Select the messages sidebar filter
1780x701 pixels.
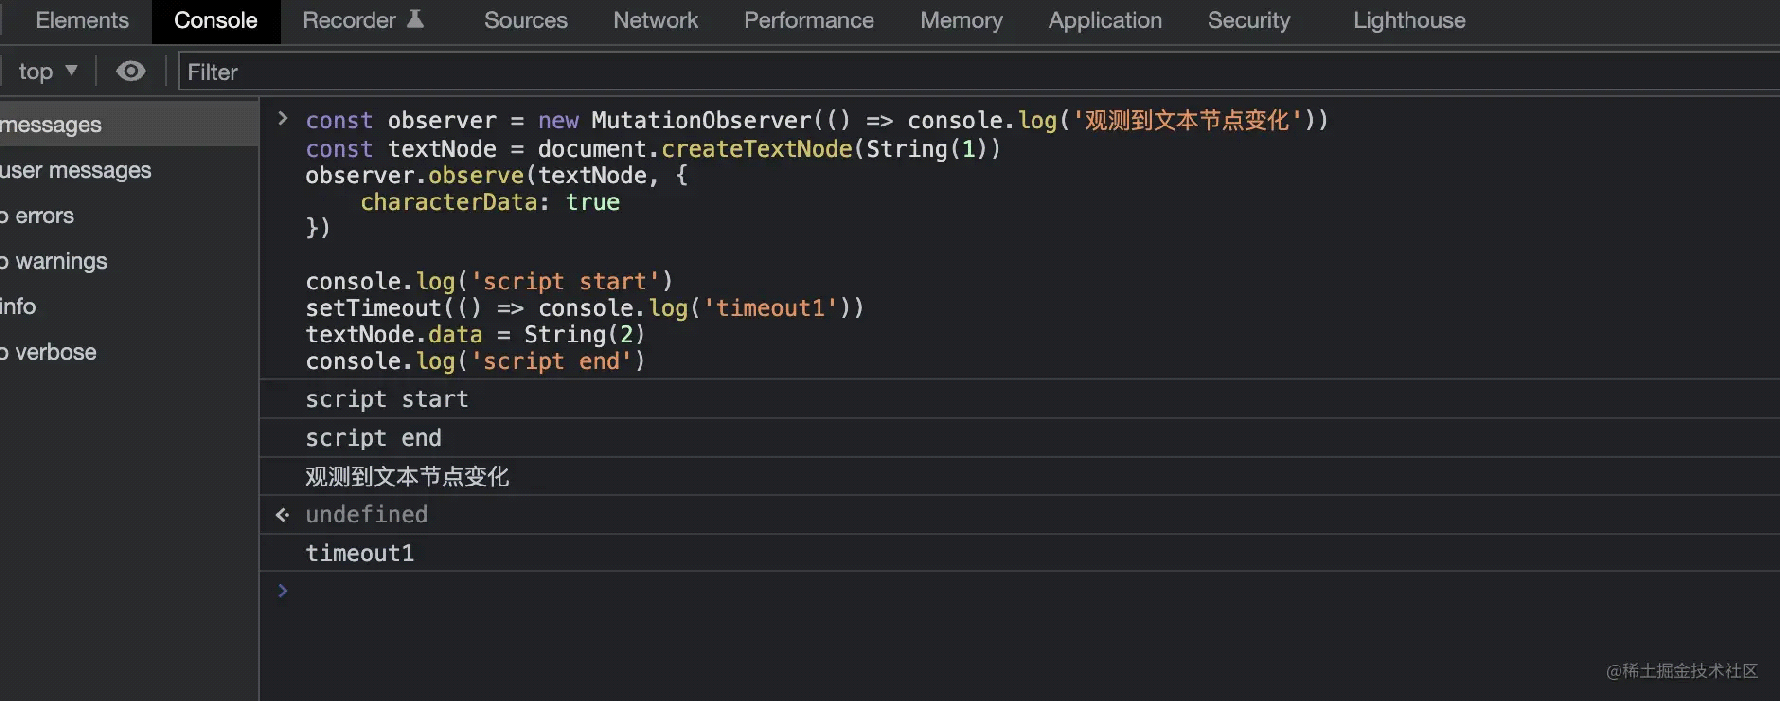pyautogui.click(x=52, y=125)
